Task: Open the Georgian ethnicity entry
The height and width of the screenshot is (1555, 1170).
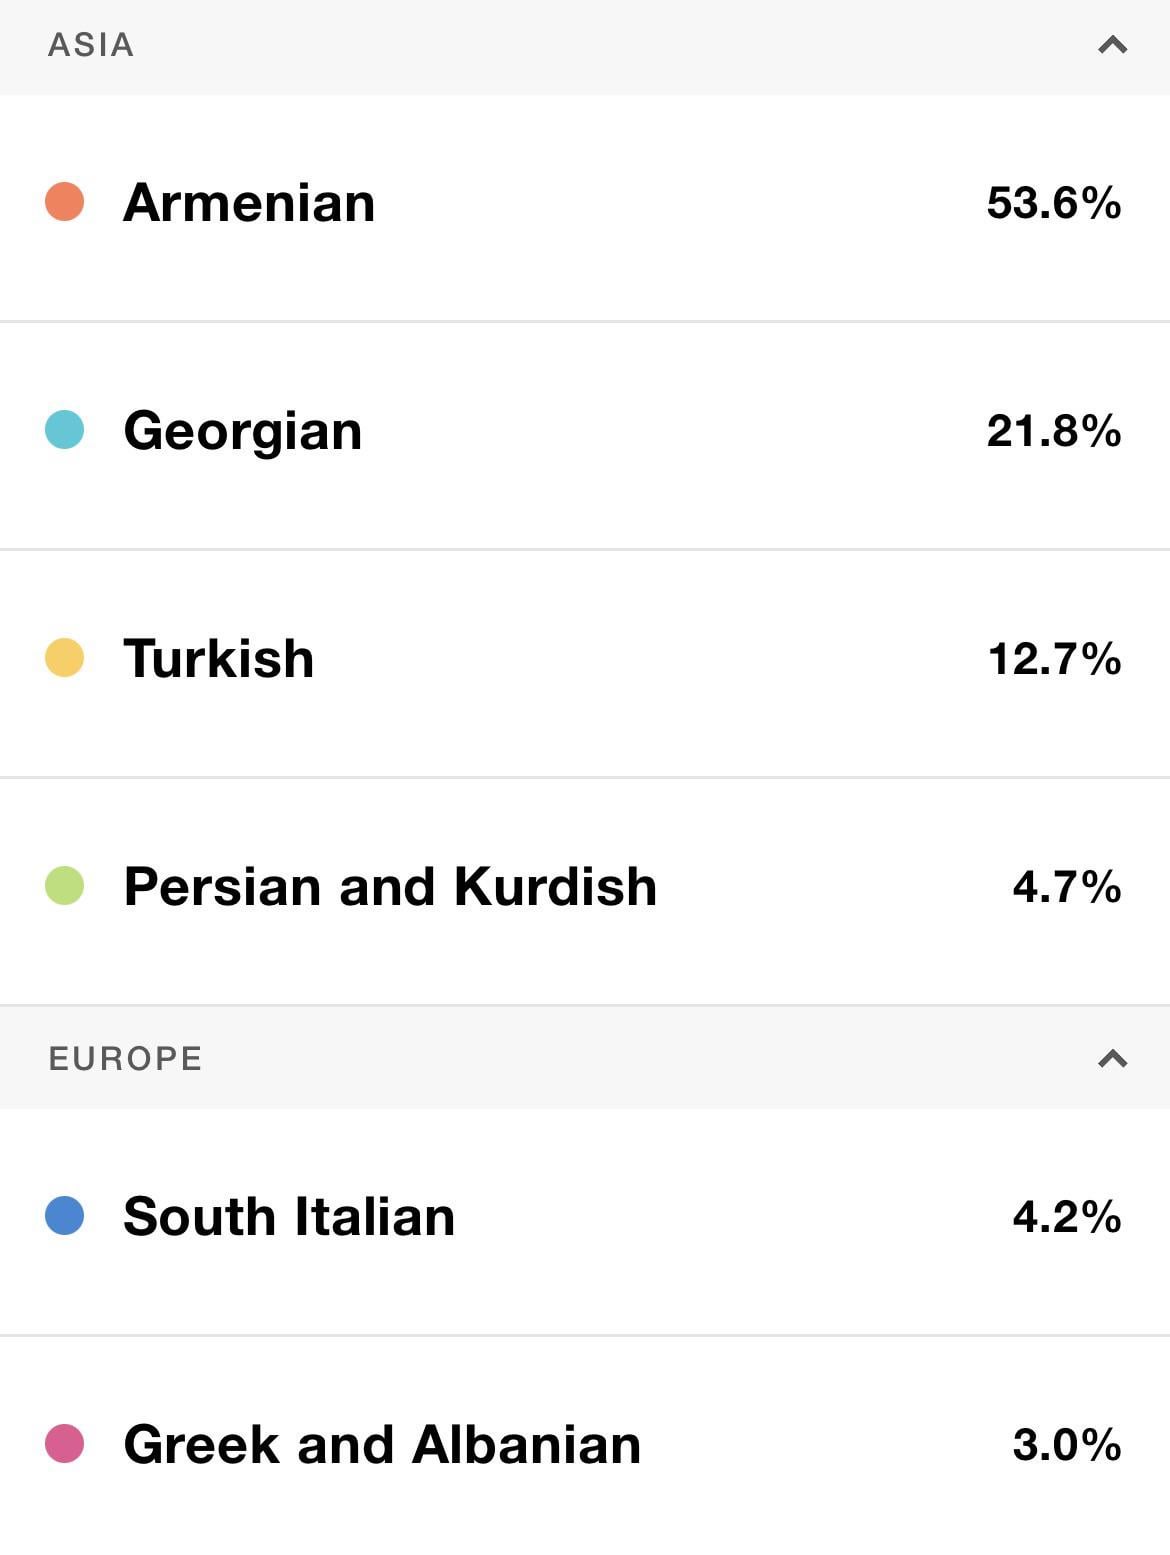Action: point(242,431)
